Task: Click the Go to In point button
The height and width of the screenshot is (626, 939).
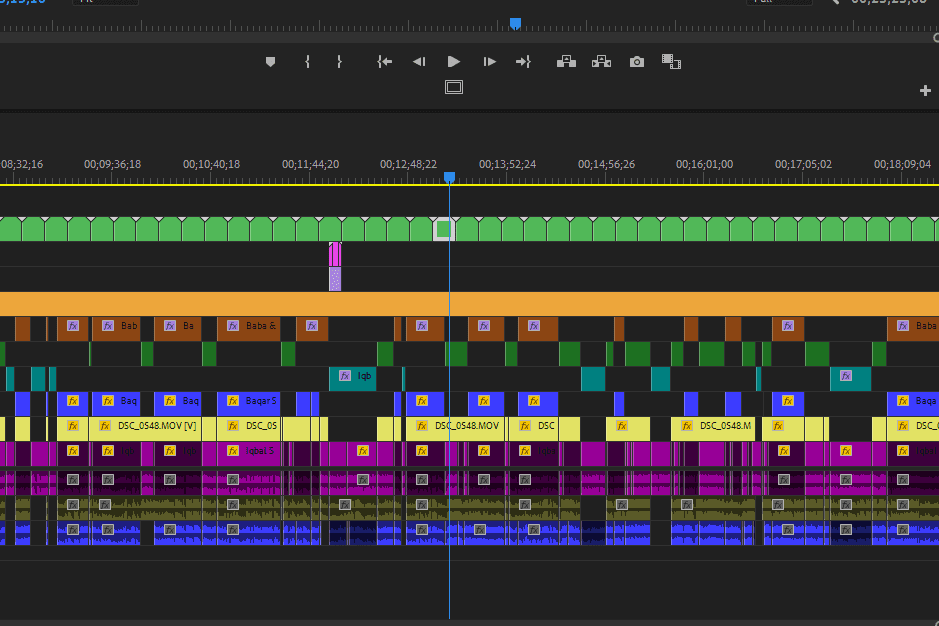Action: coord(384,62)
